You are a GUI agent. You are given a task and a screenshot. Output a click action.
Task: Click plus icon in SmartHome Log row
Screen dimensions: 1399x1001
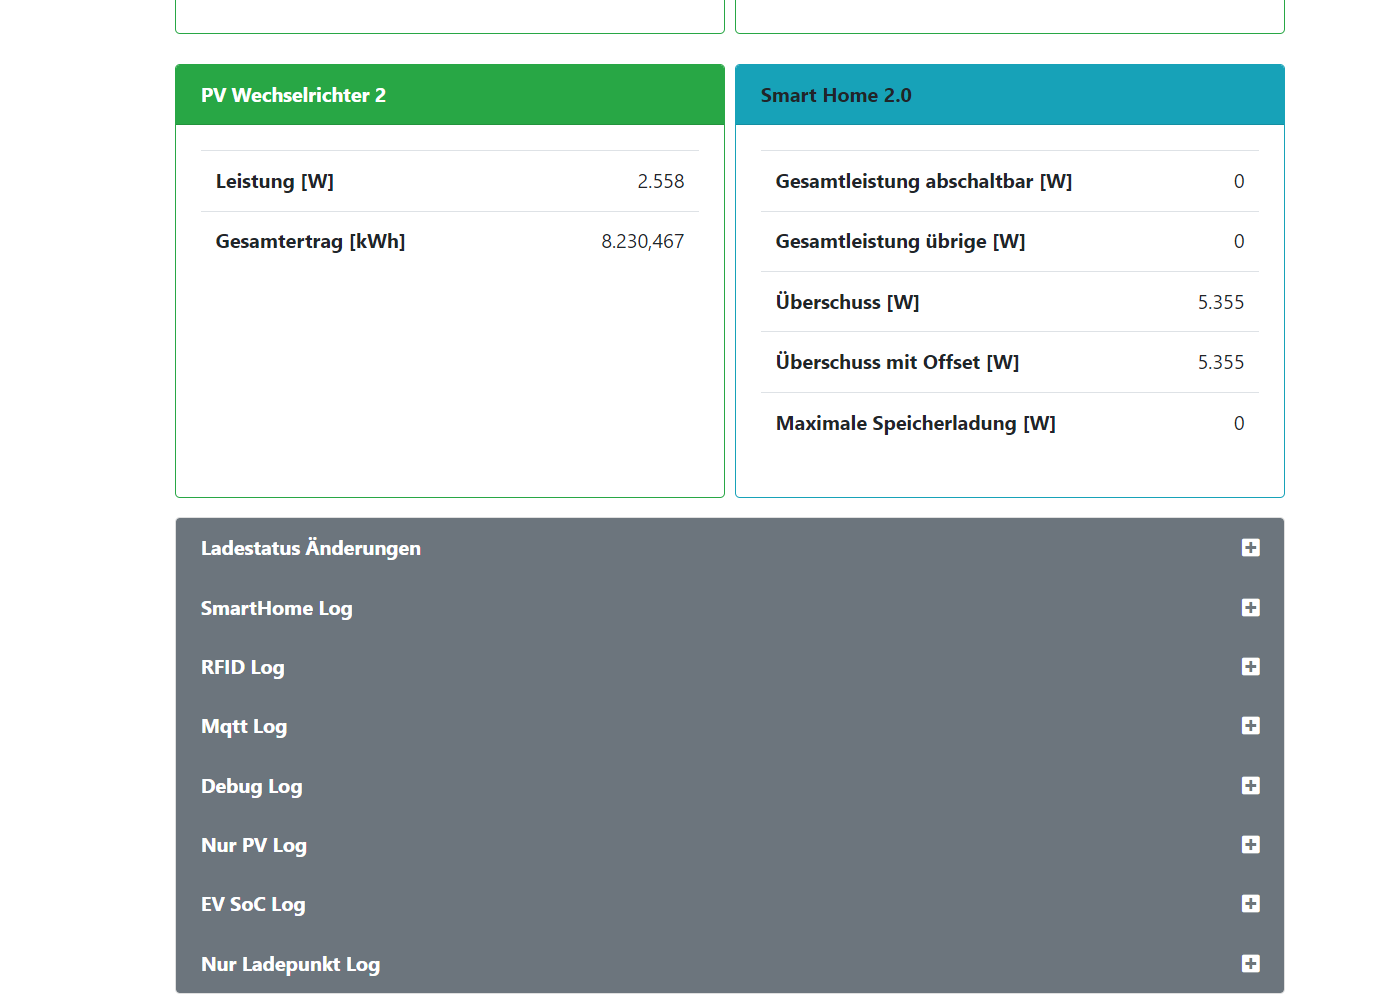pos(1250,608)
